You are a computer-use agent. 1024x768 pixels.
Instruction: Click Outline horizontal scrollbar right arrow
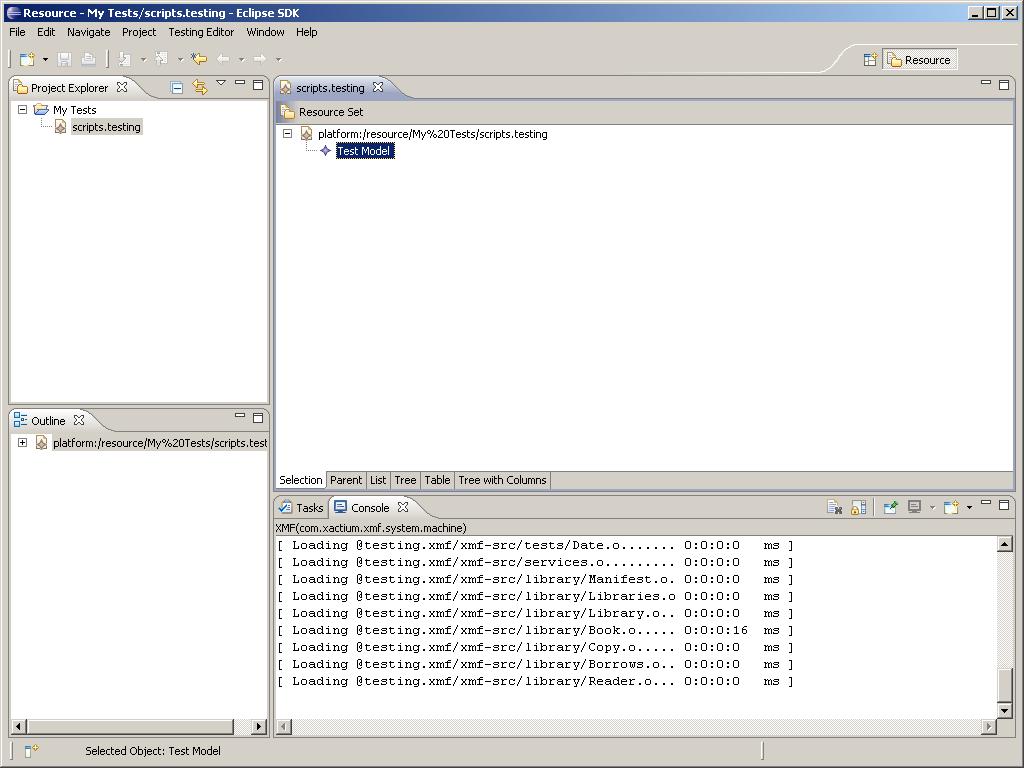pos(259,726)
